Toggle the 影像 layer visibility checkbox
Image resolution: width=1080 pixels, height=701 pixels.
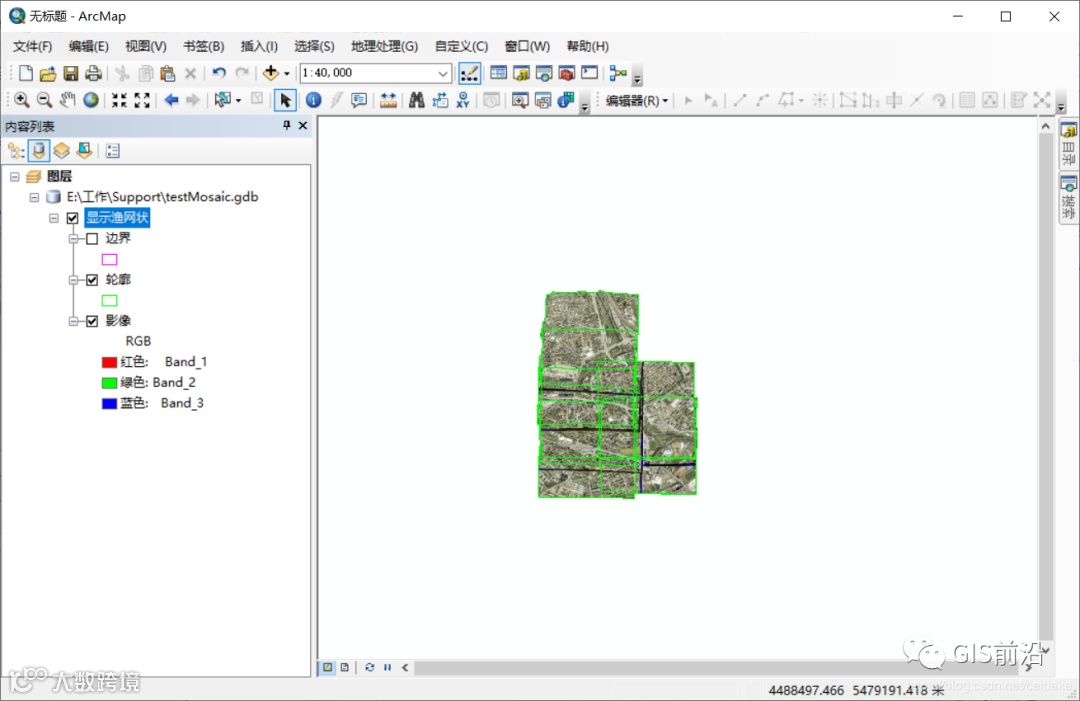pos(92,321)
